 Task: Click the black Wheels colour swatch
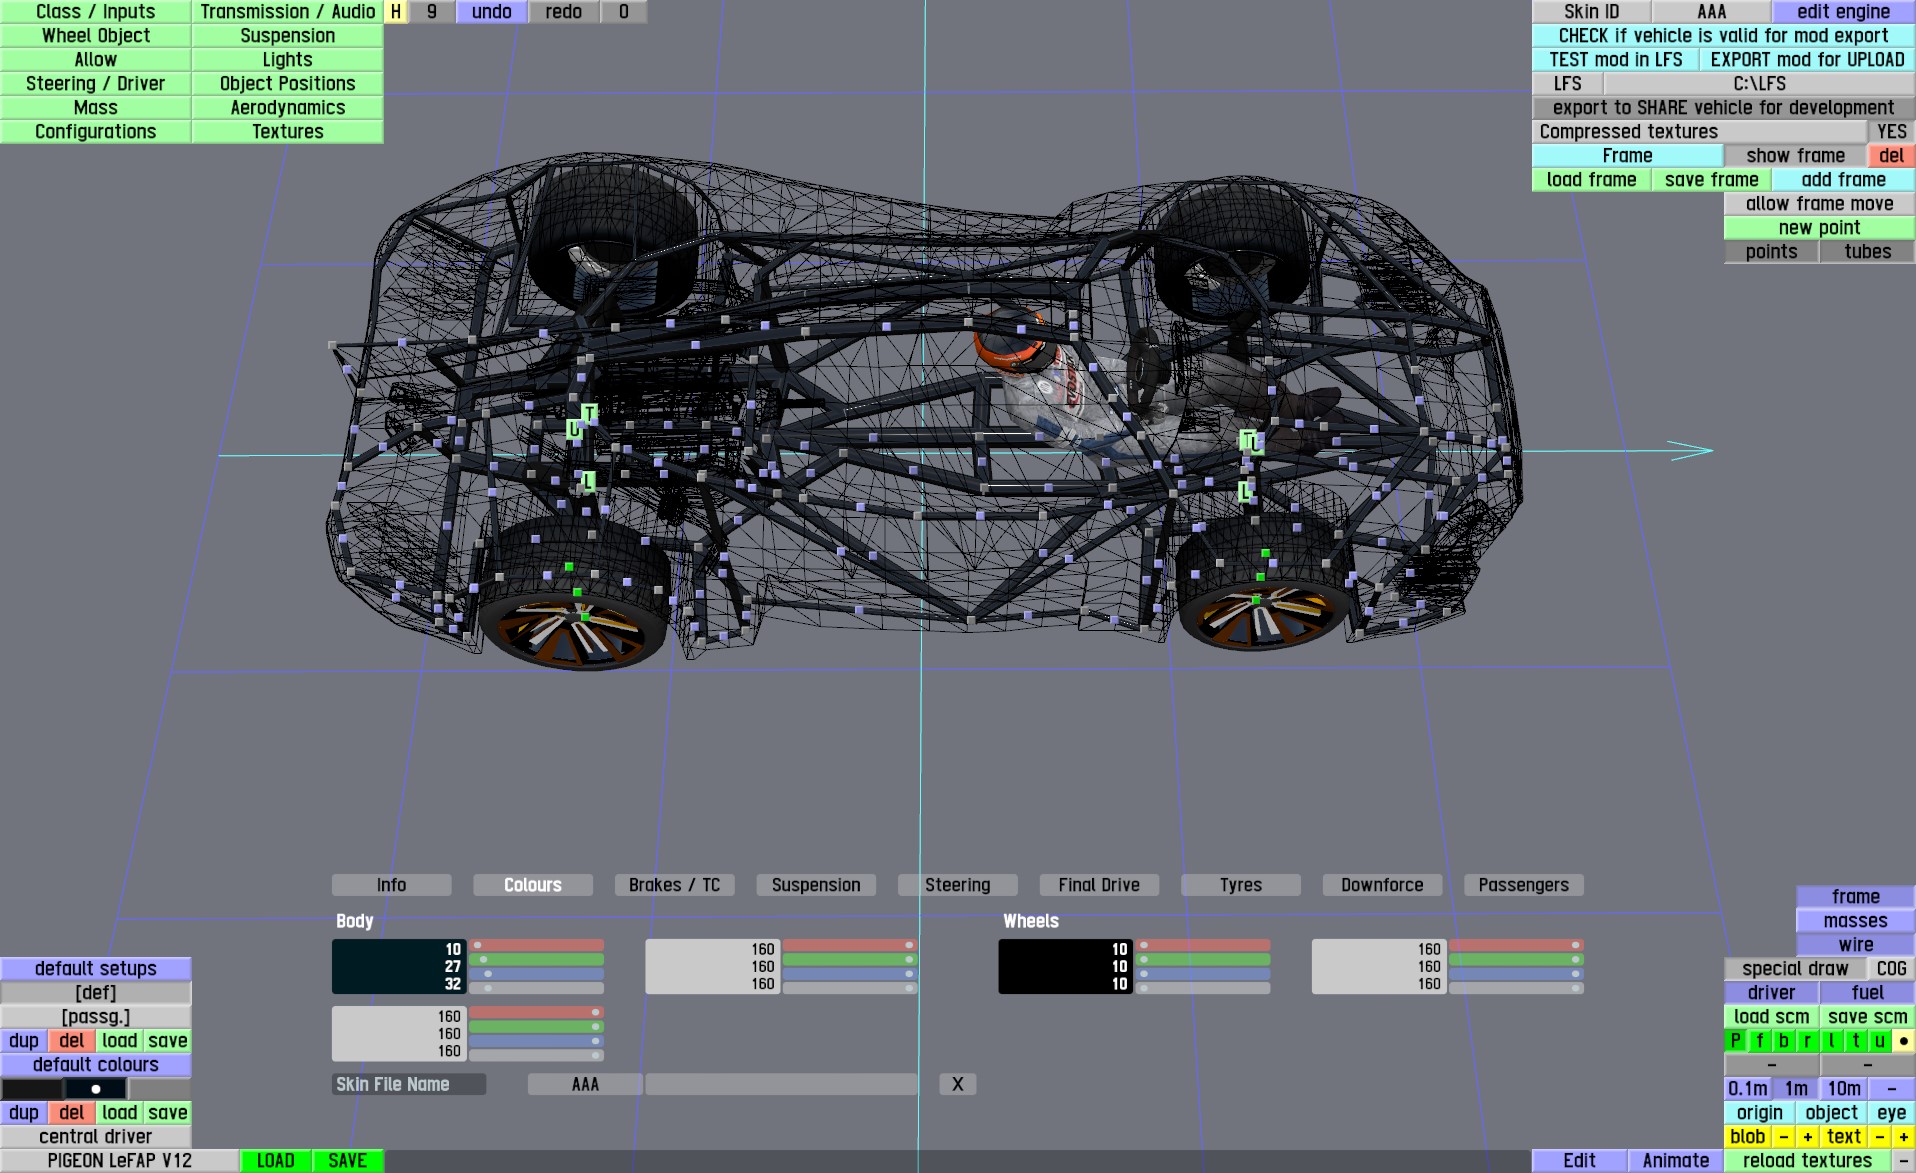(x=1064, y=966)
